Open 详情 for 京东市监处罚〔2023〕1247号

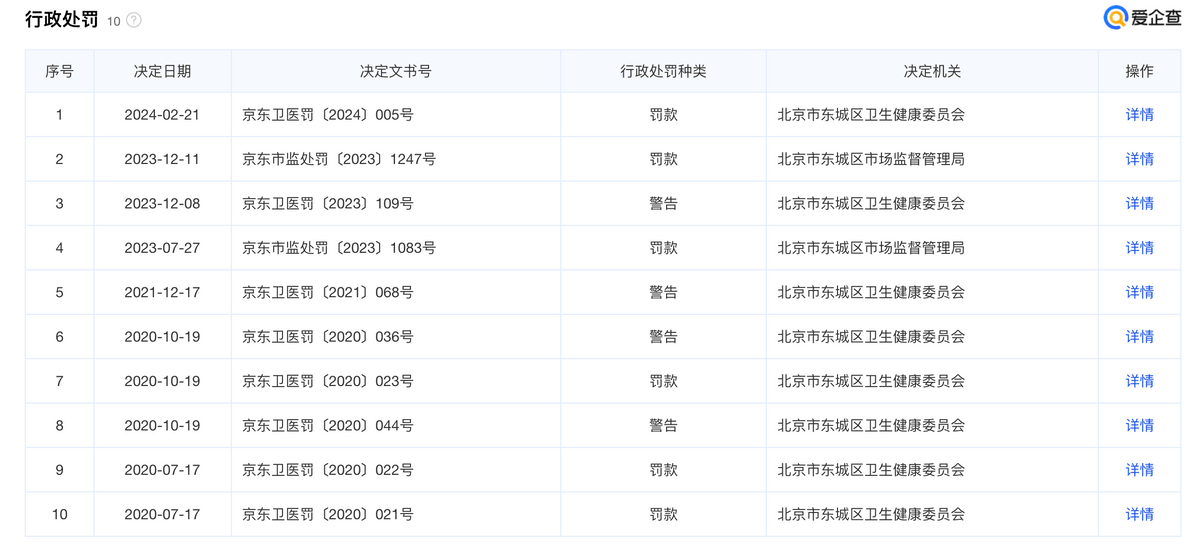tap(1139, 159)
